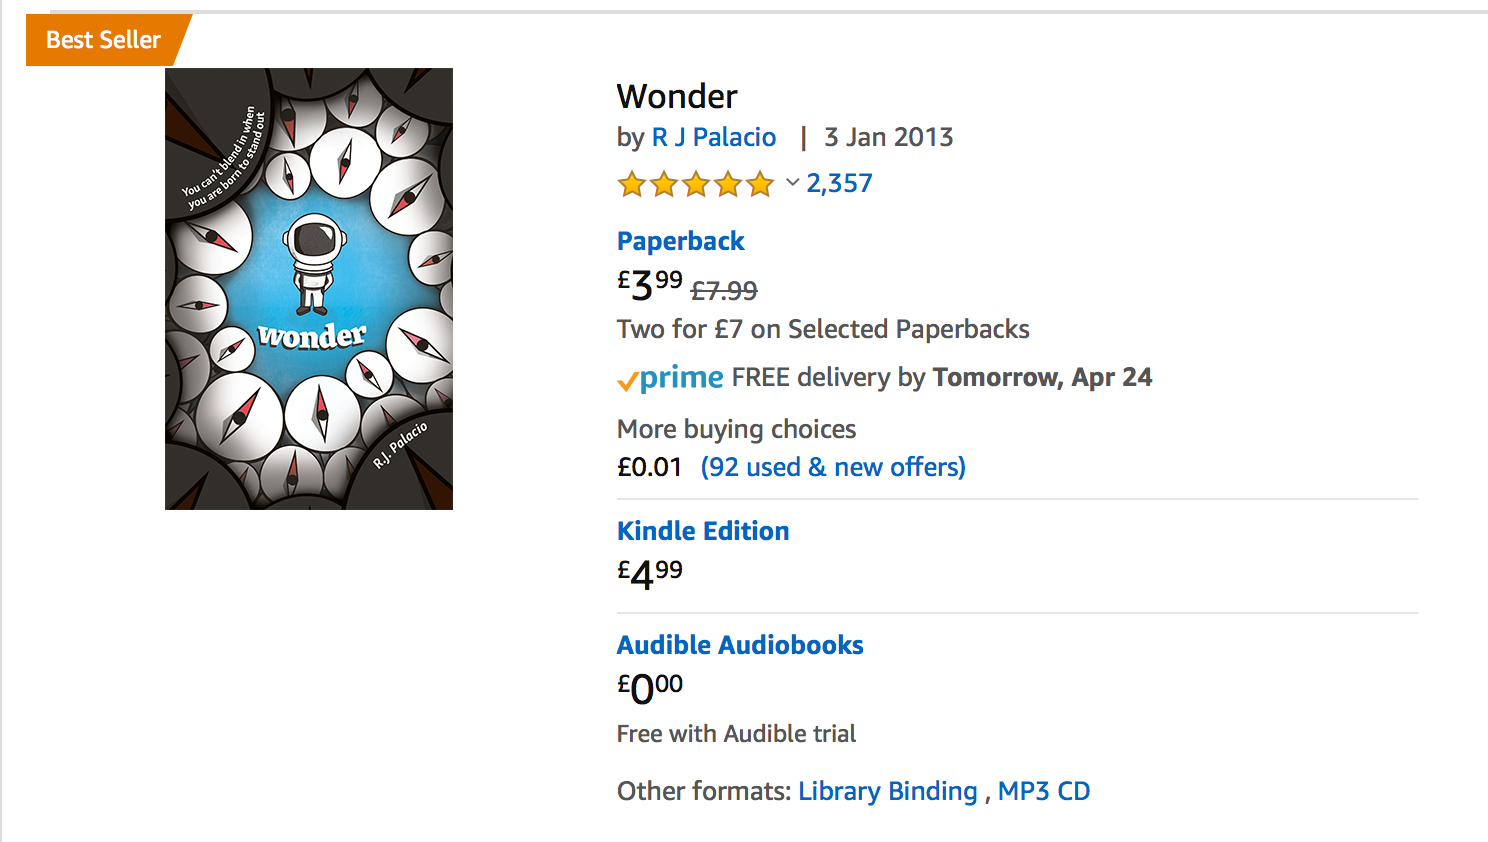Open the MP3 CD format
This screenshot has width=1488, height=842.
(x=1044, y=791)
